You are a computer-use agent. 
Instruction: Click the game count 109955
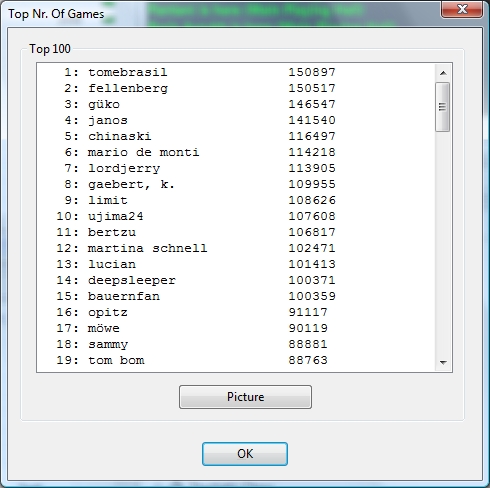[x=312, y=184]
